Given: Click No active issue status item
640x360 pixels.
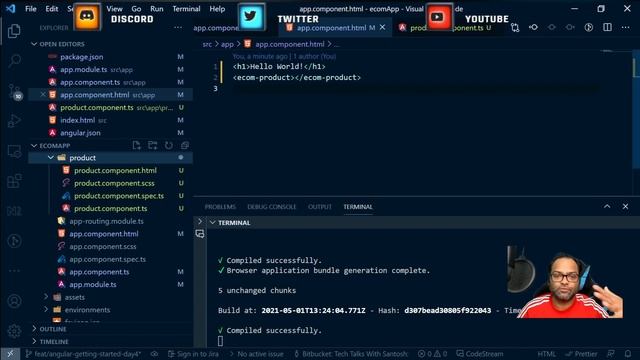Looking at the screenshot, I should (x=256, y=354).
